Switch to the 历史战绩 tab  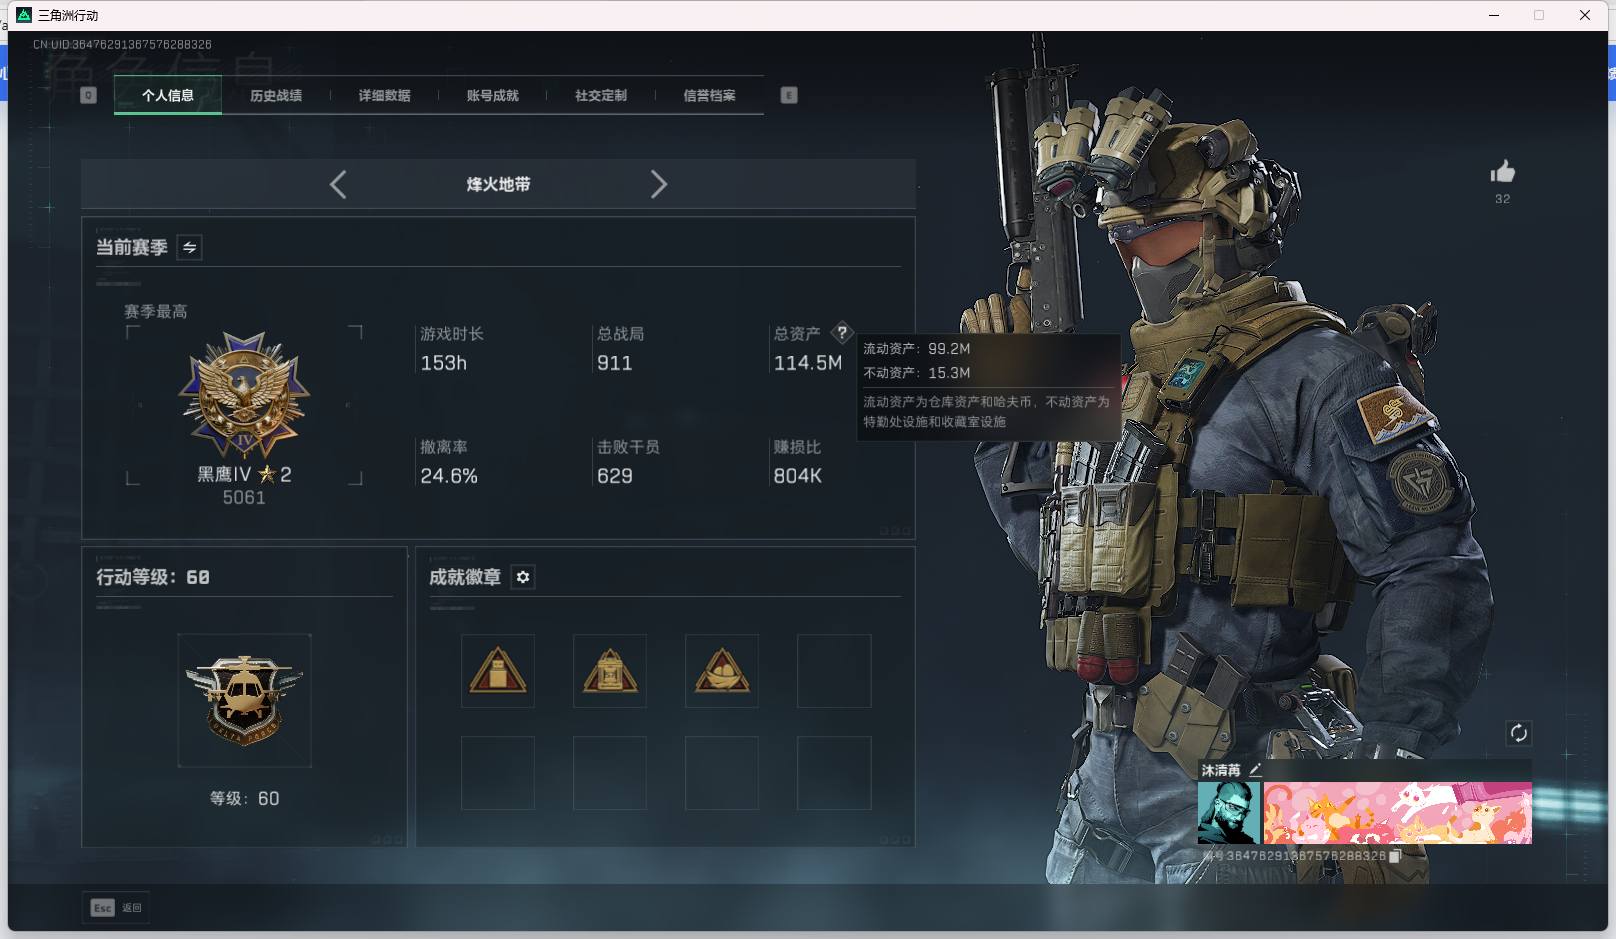pos(276,96)
